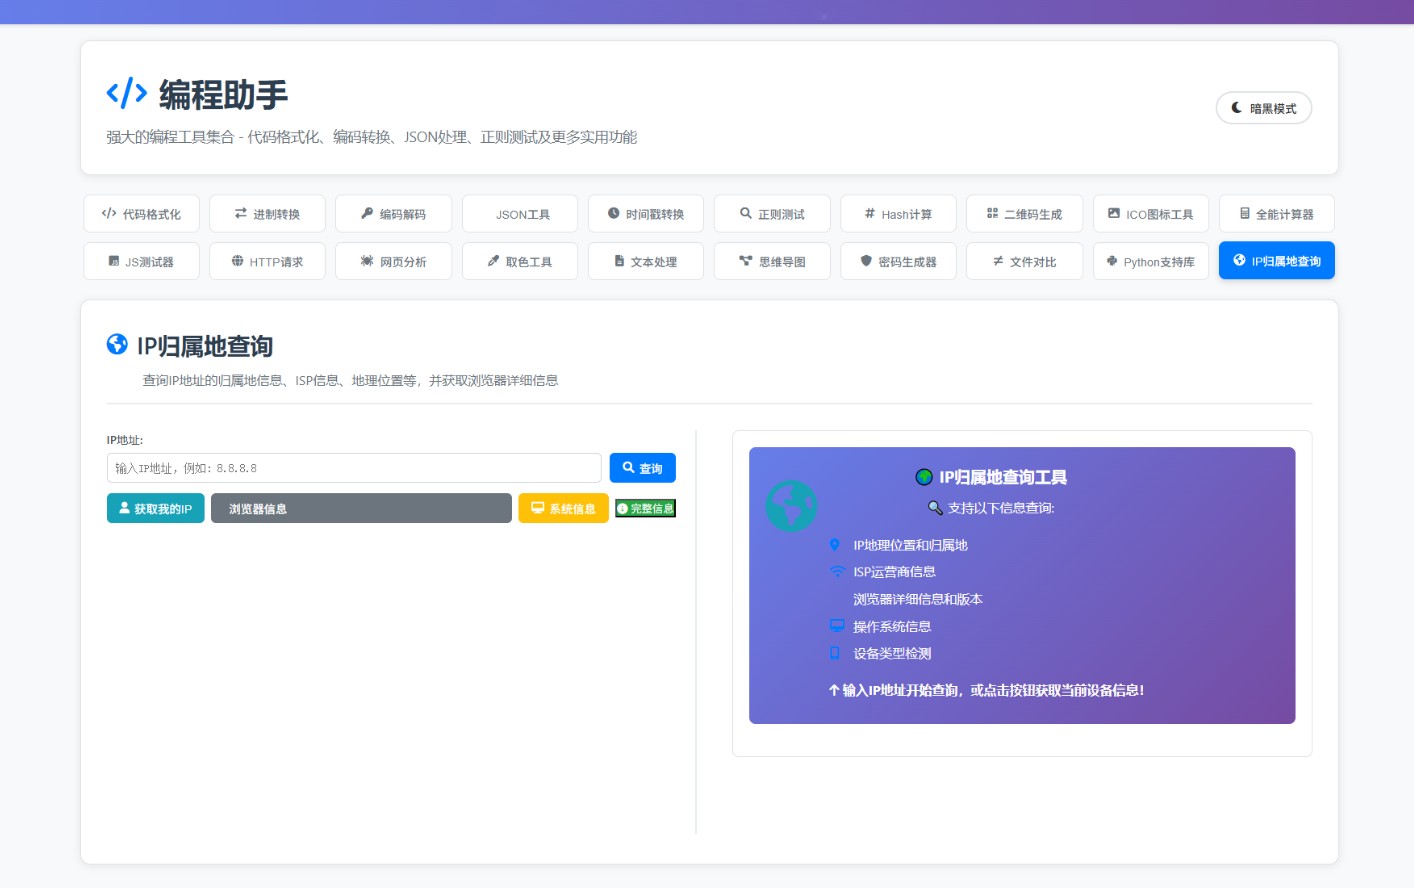Click monitor icon beside 操作系统信息

tap(837, 626)
